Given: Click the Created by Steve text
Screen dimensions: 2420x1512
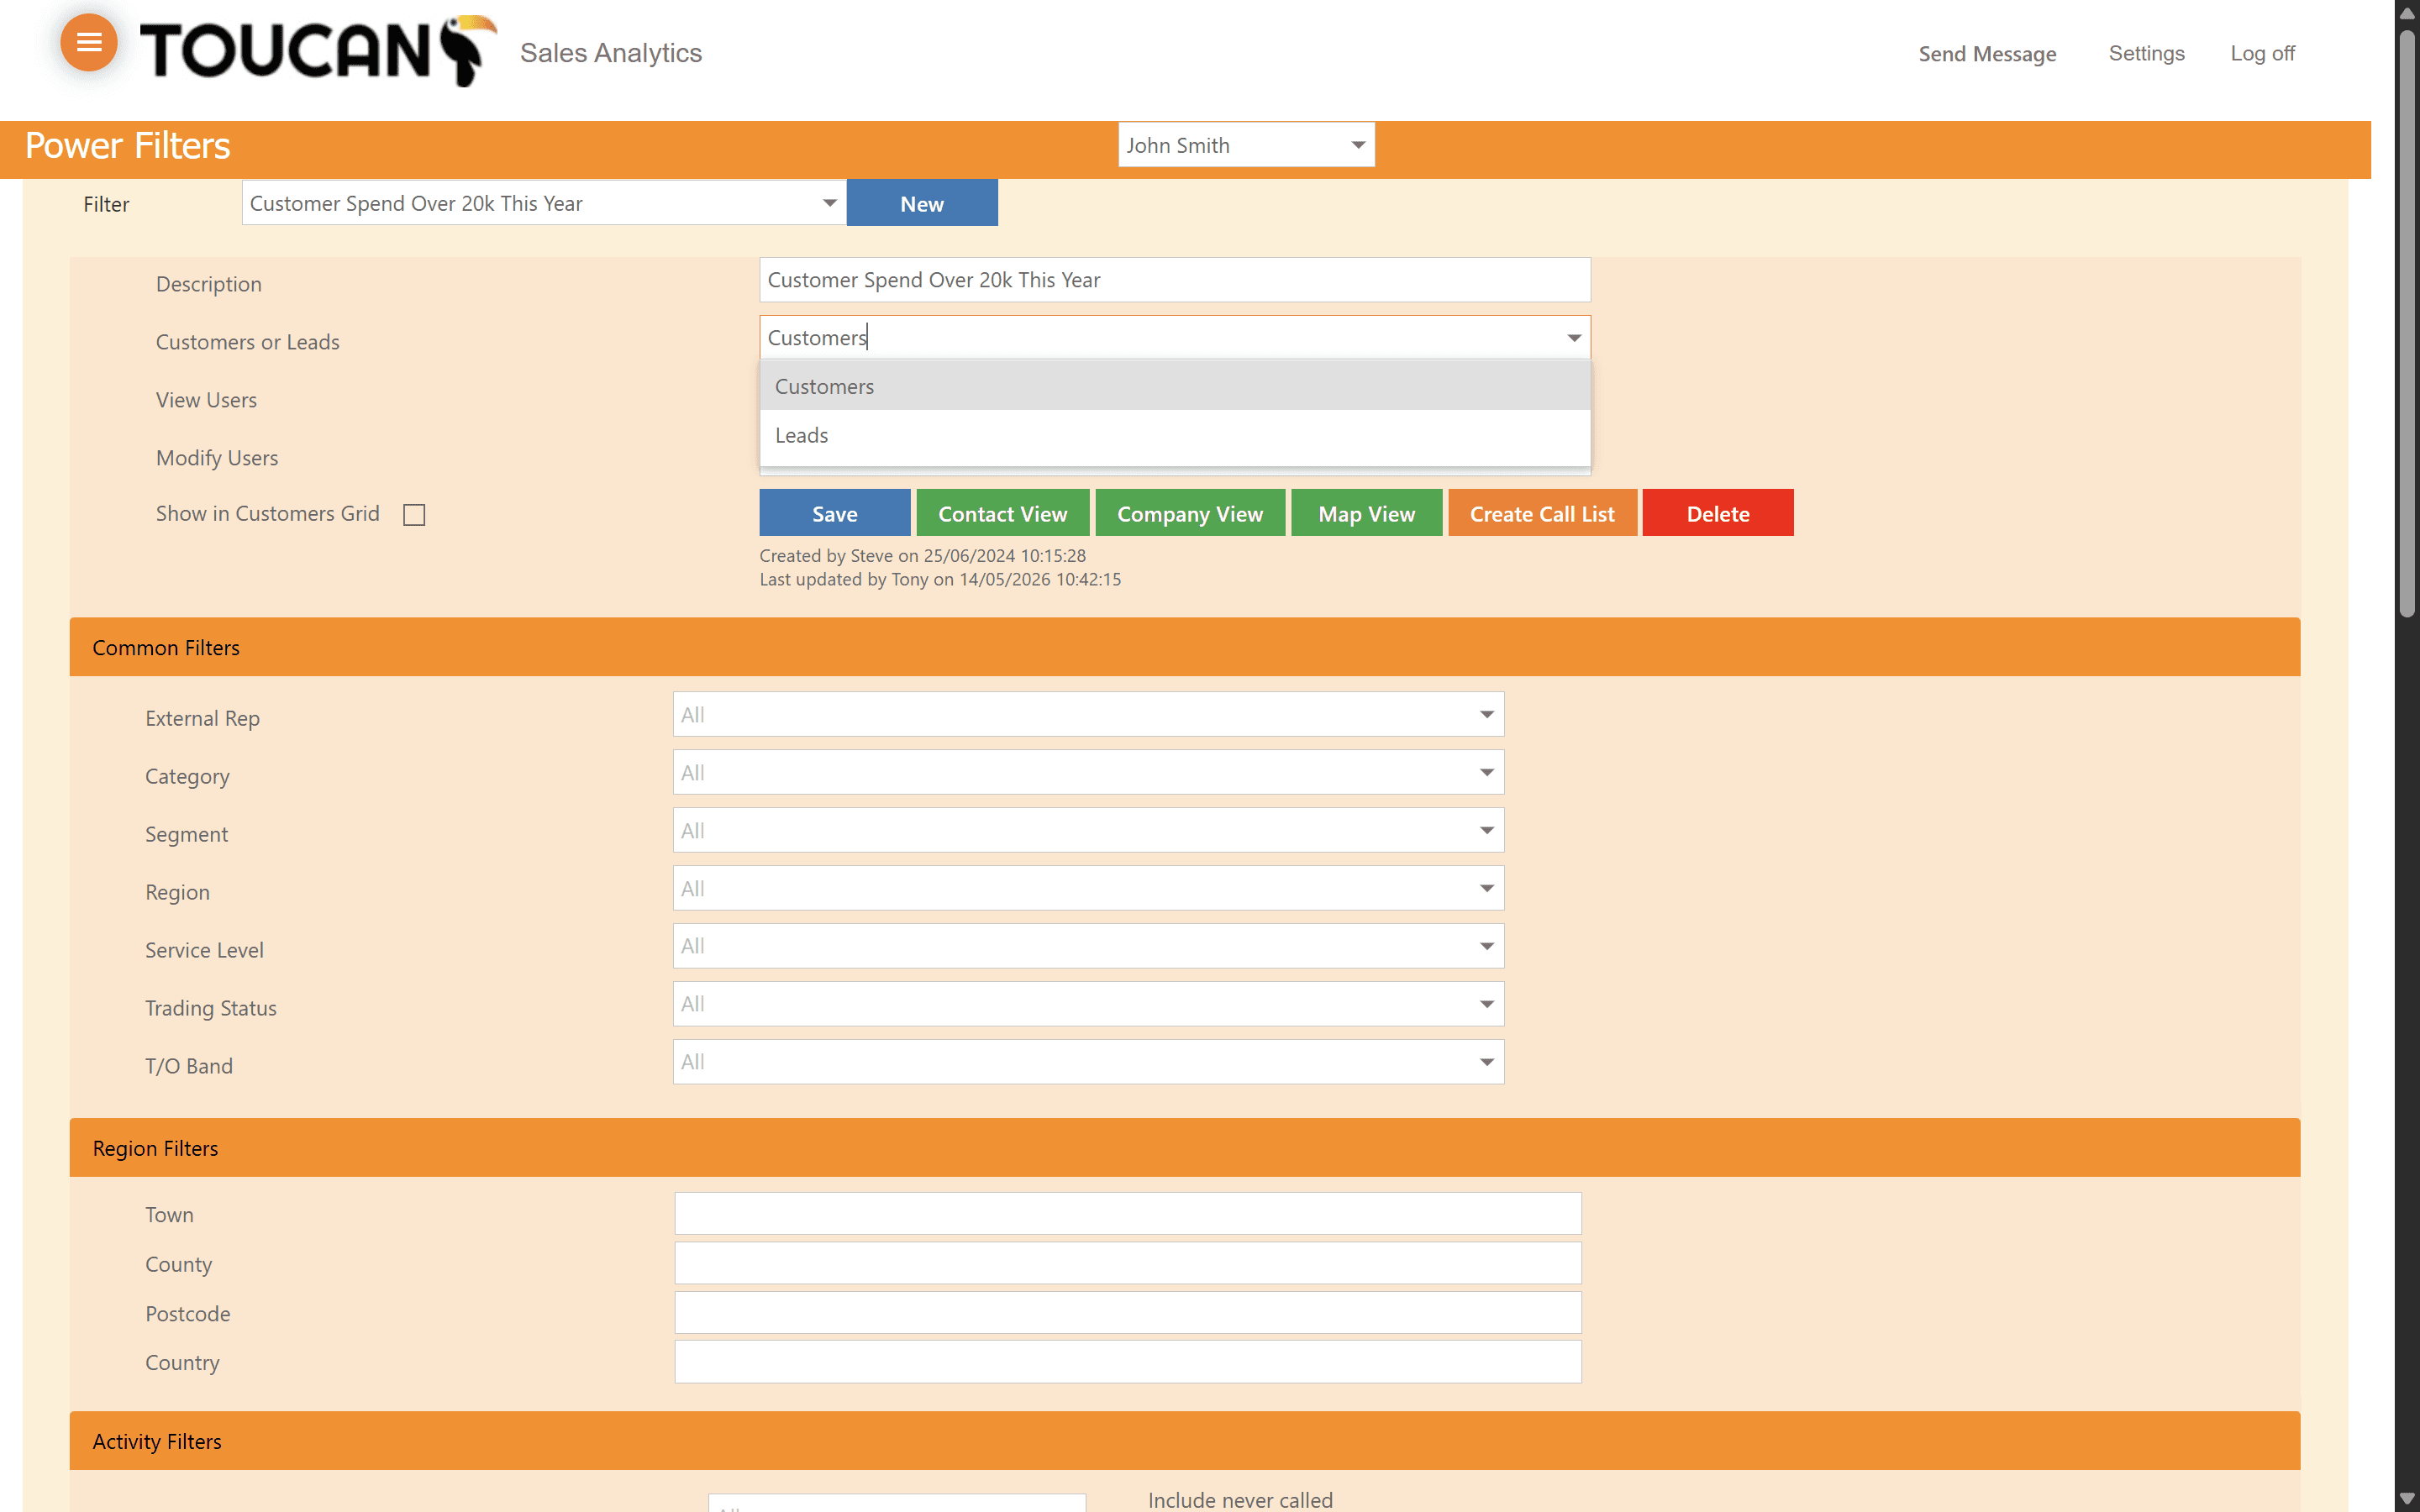Looking at the screenshot, I should coord(922,555).
